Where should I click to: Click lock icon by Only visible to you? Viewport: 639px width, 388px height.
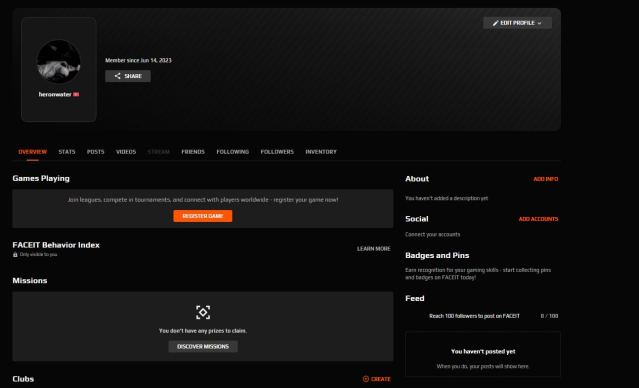coord(15,255)
